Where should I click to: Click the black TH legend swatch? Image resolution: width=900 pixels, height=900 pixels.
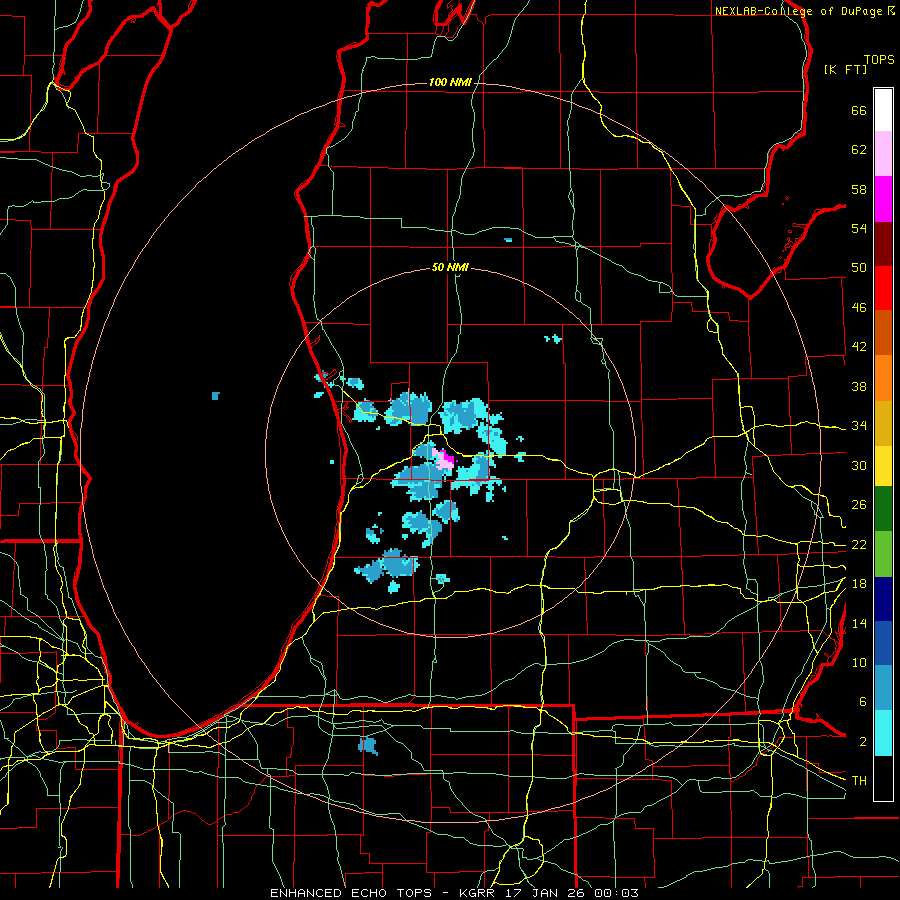[883, 778]
